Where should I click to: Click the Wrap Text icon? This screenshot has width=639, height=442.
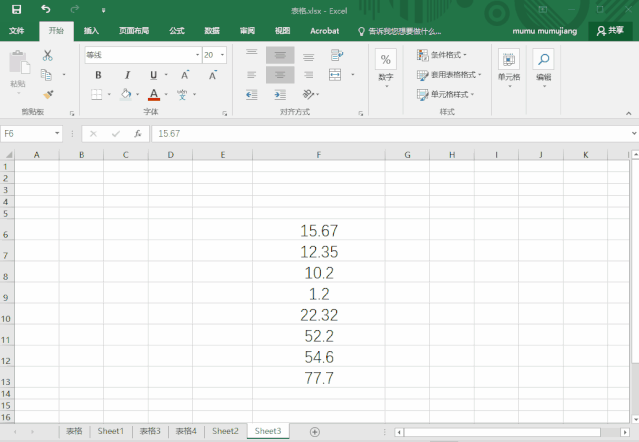[x=337, y=55]
